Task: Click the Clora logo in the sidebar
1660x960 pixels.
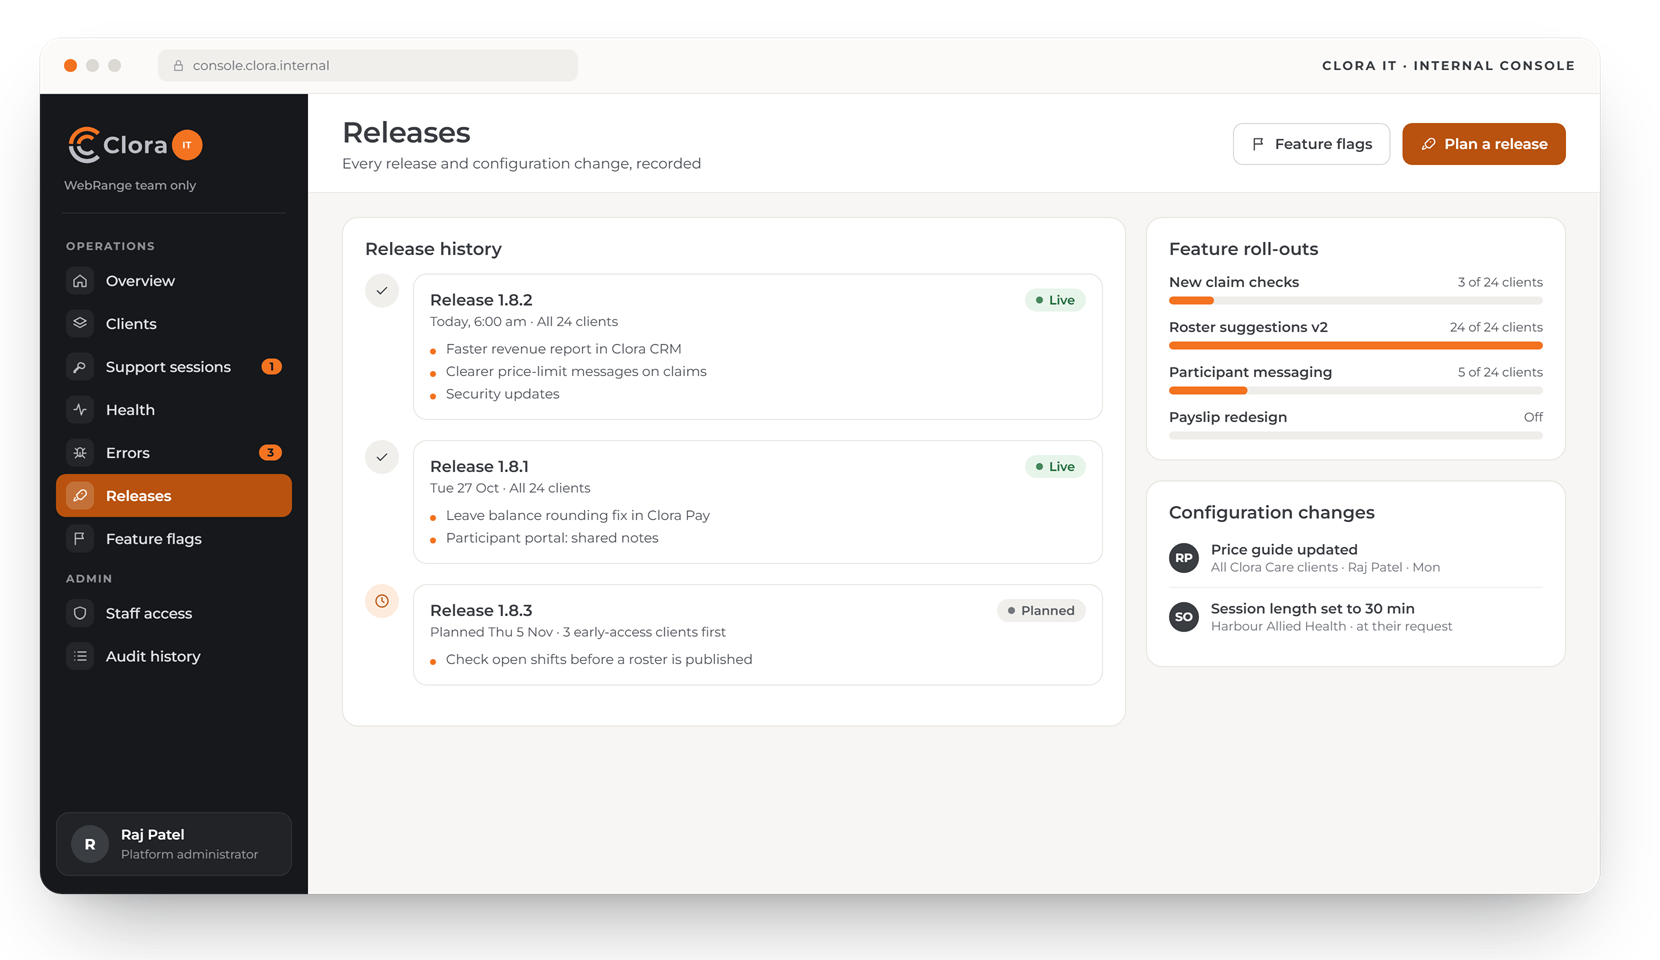Action: (135, 145)
